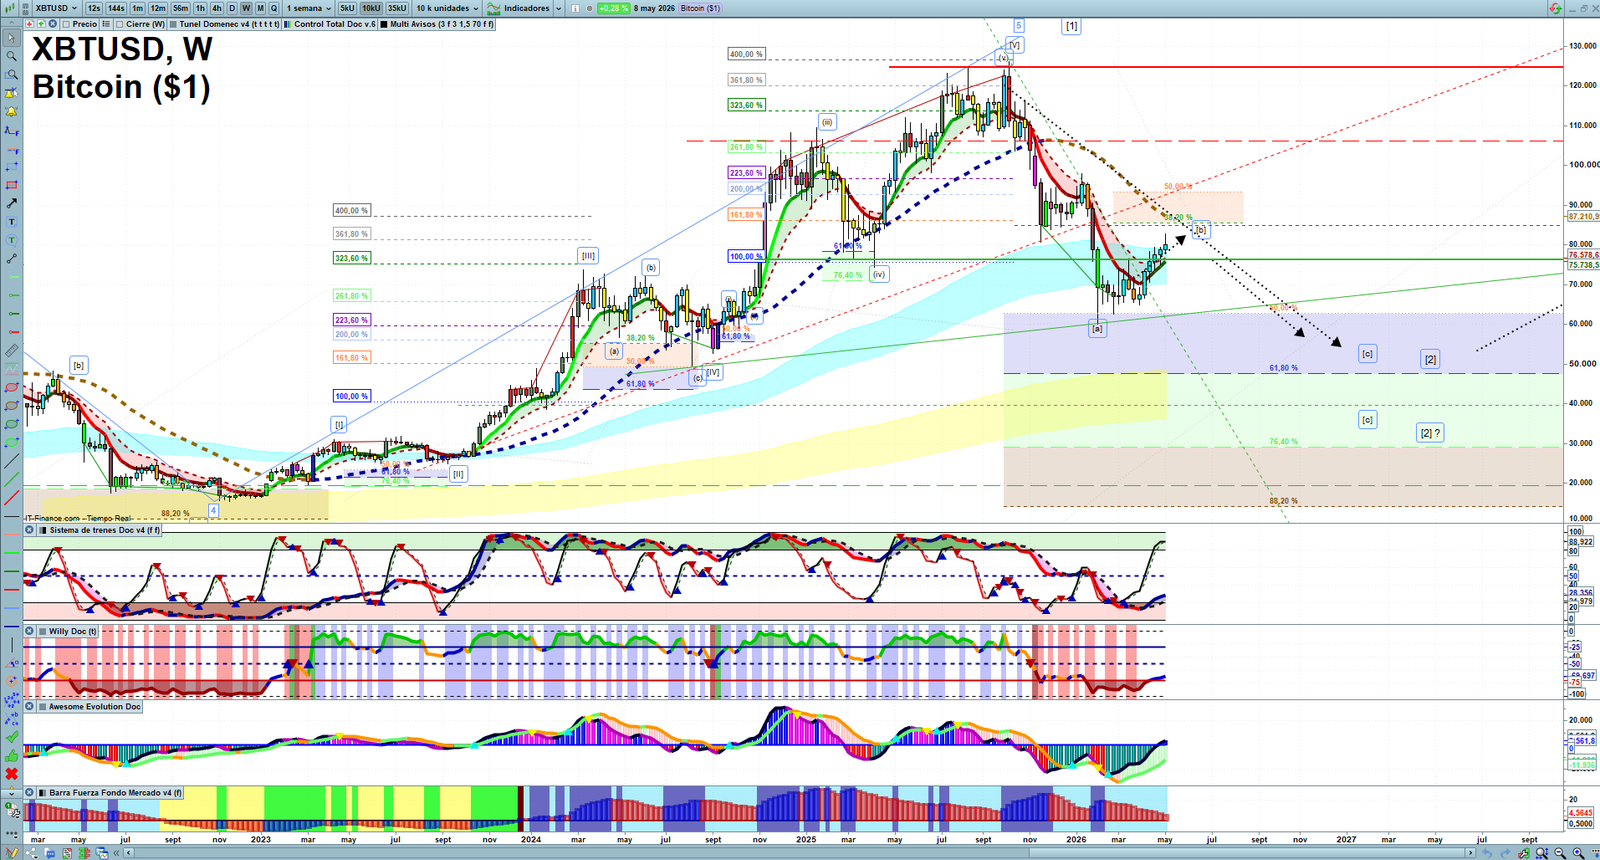Select the arrow pointer tool
Viewport: 1600px width, 860px height.
(x=11, y=37)
